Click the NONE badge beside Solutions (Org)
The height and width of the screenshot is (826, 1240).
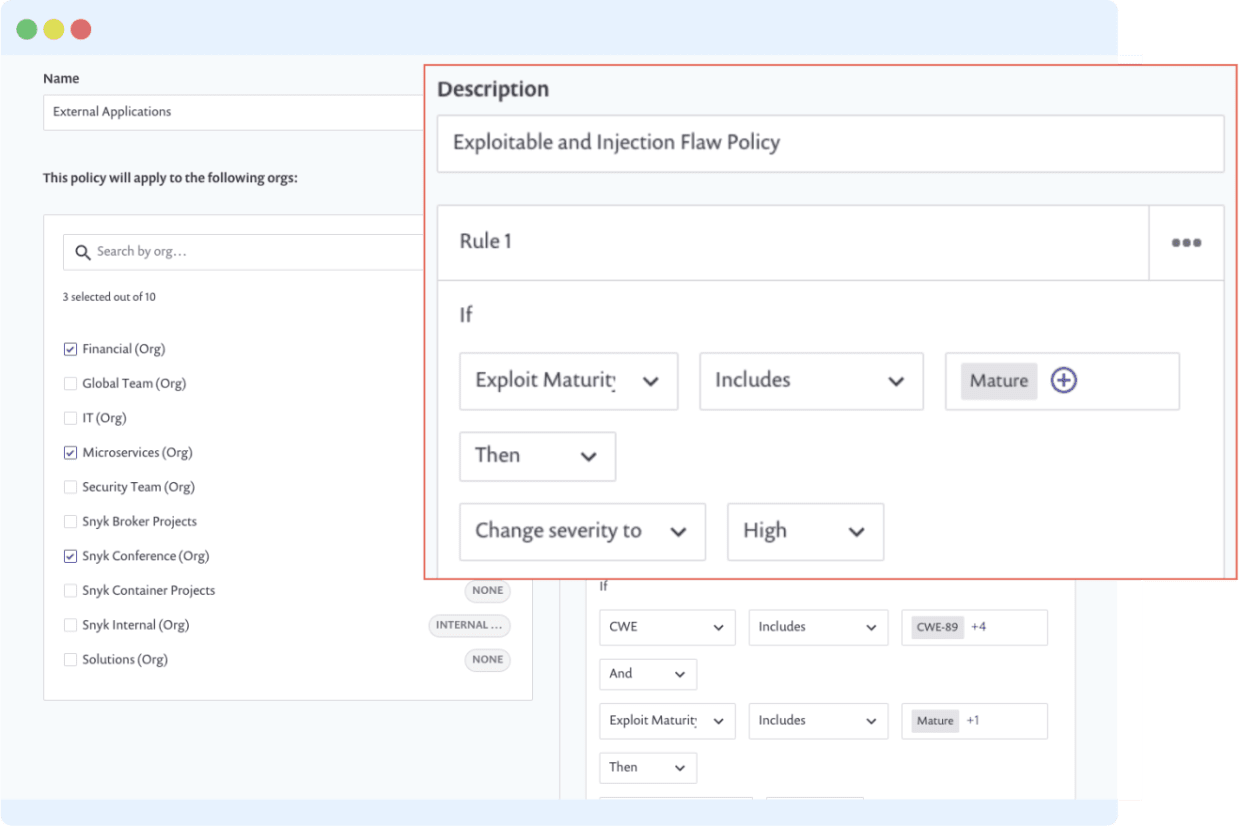(488, 660)
